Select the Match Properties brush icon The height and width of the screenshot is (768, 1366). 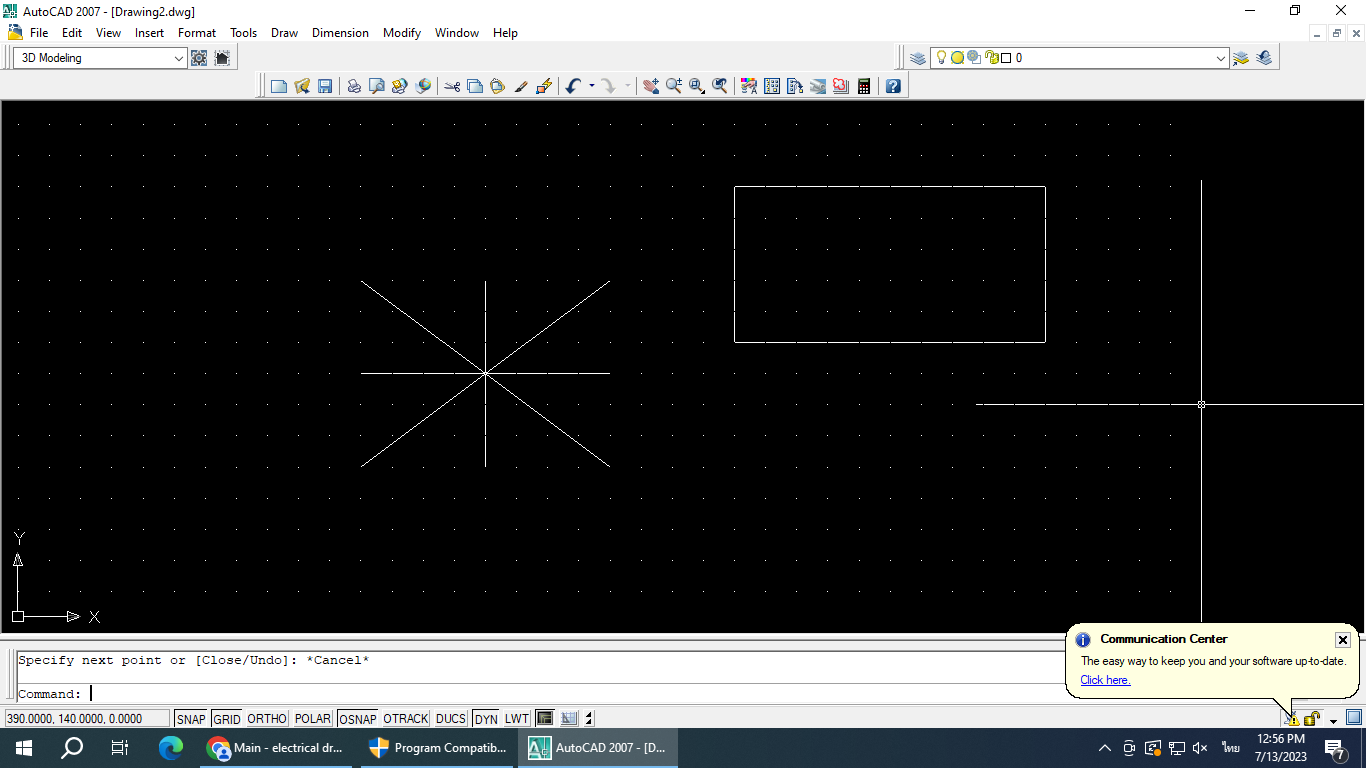click(520, 87)
